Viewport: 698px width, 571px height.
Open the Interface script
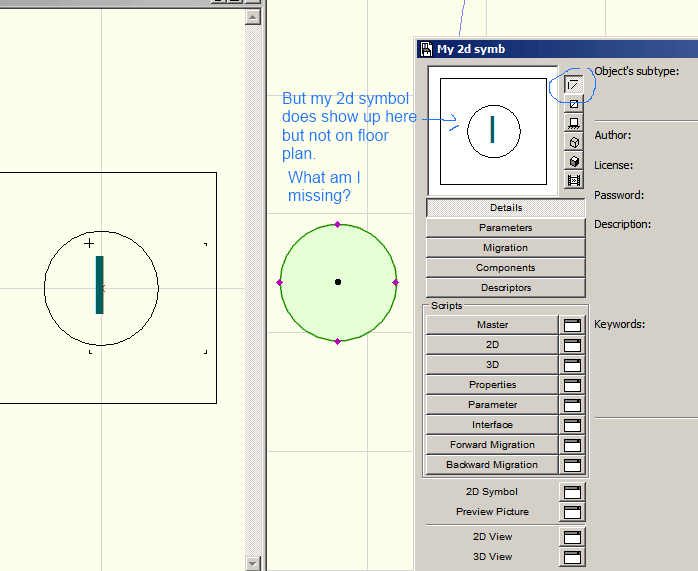pyautogui.click(x=492, y=425)
